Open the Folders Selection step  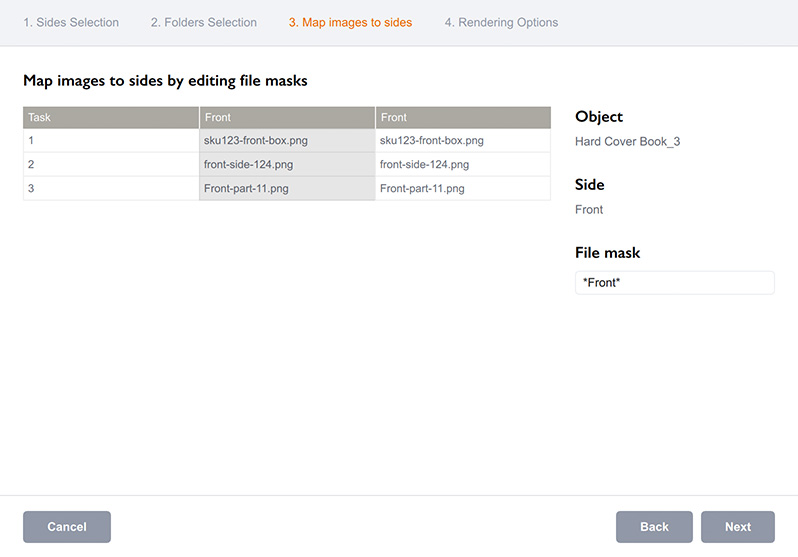click(x=203, y=22)
